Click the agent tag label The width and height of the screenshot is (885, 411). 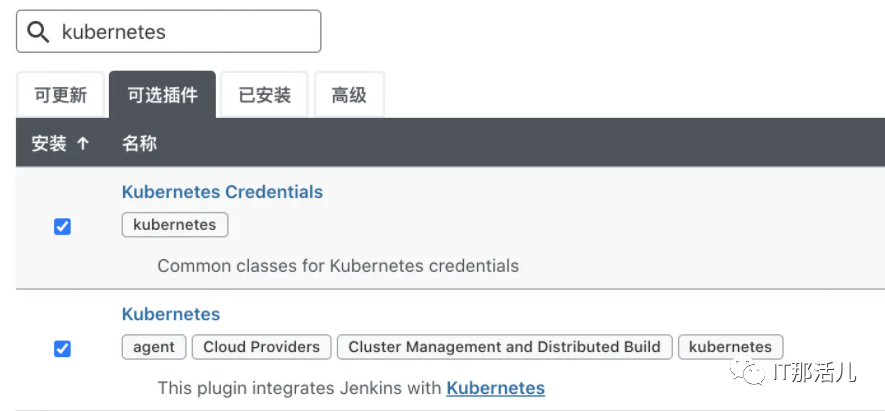point(154,347)
